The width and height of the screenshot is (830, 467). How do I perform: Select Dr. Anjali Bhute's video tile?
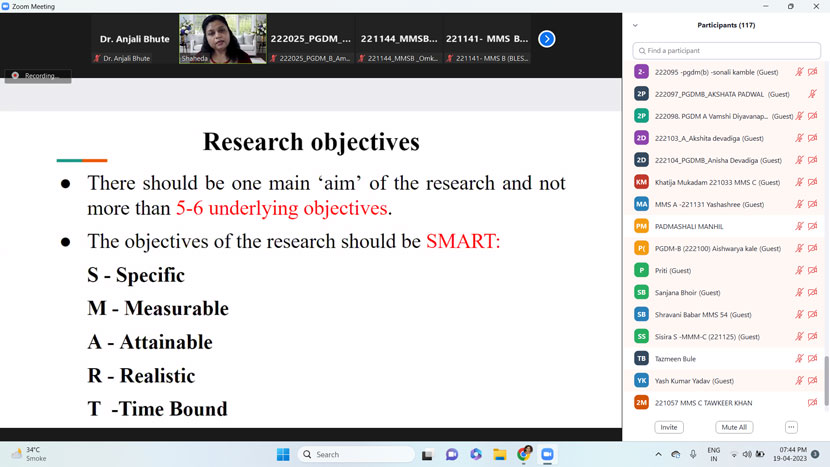pyautogui.click(x=134, y=39)
